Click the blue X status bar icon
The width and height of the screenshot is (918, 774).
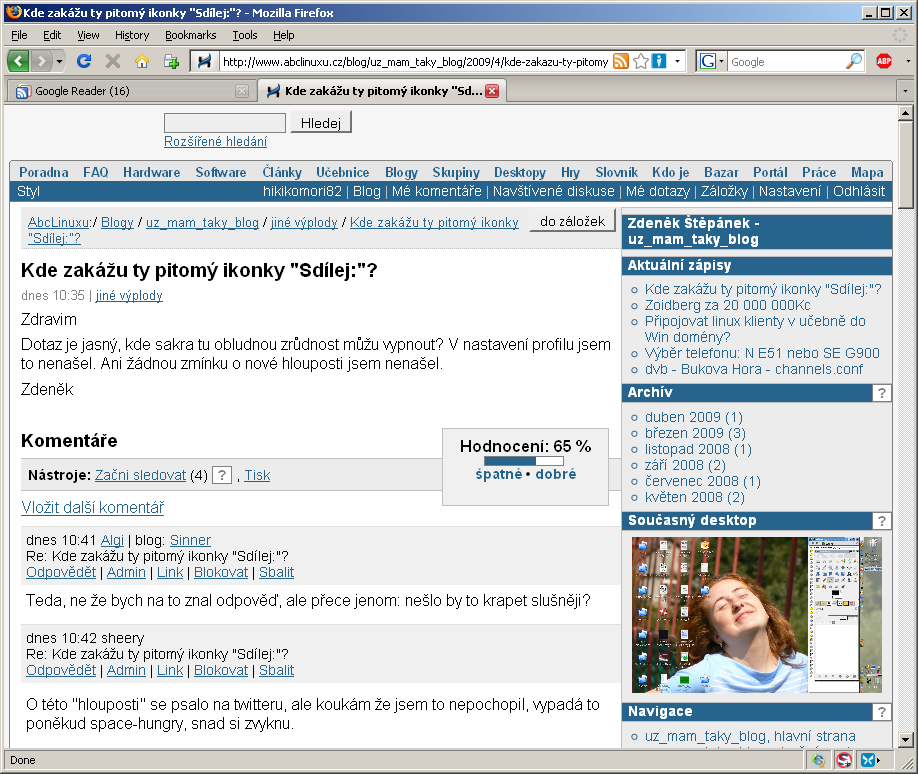point(869,761)
